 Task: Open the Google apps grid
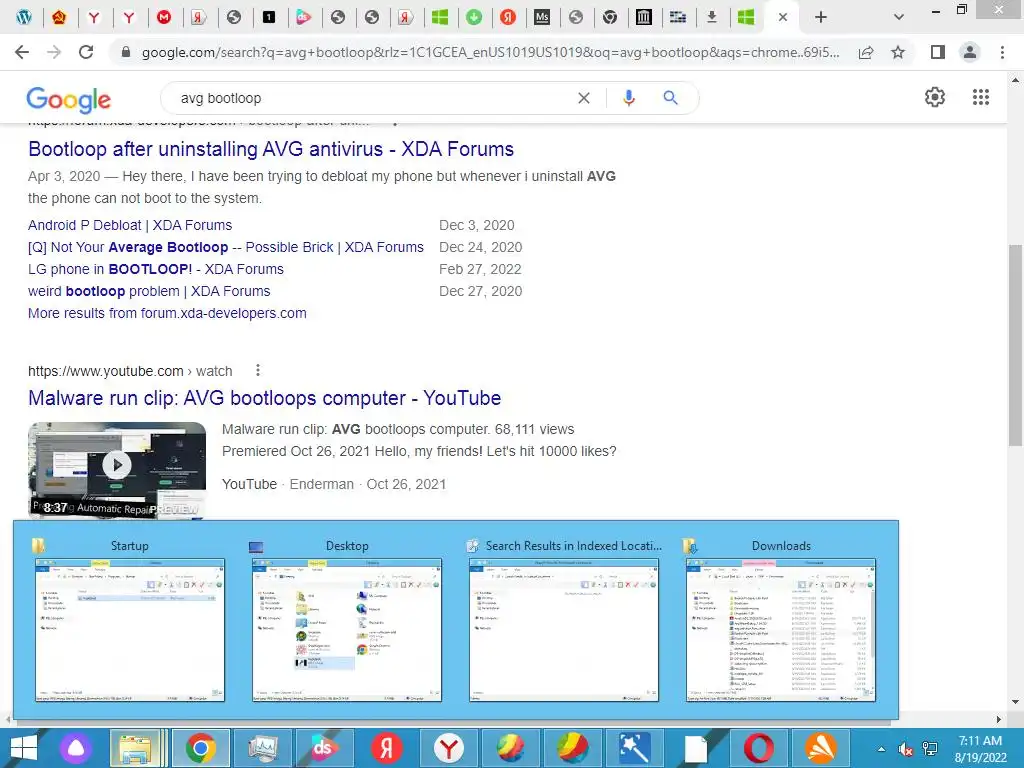(981, 97)
